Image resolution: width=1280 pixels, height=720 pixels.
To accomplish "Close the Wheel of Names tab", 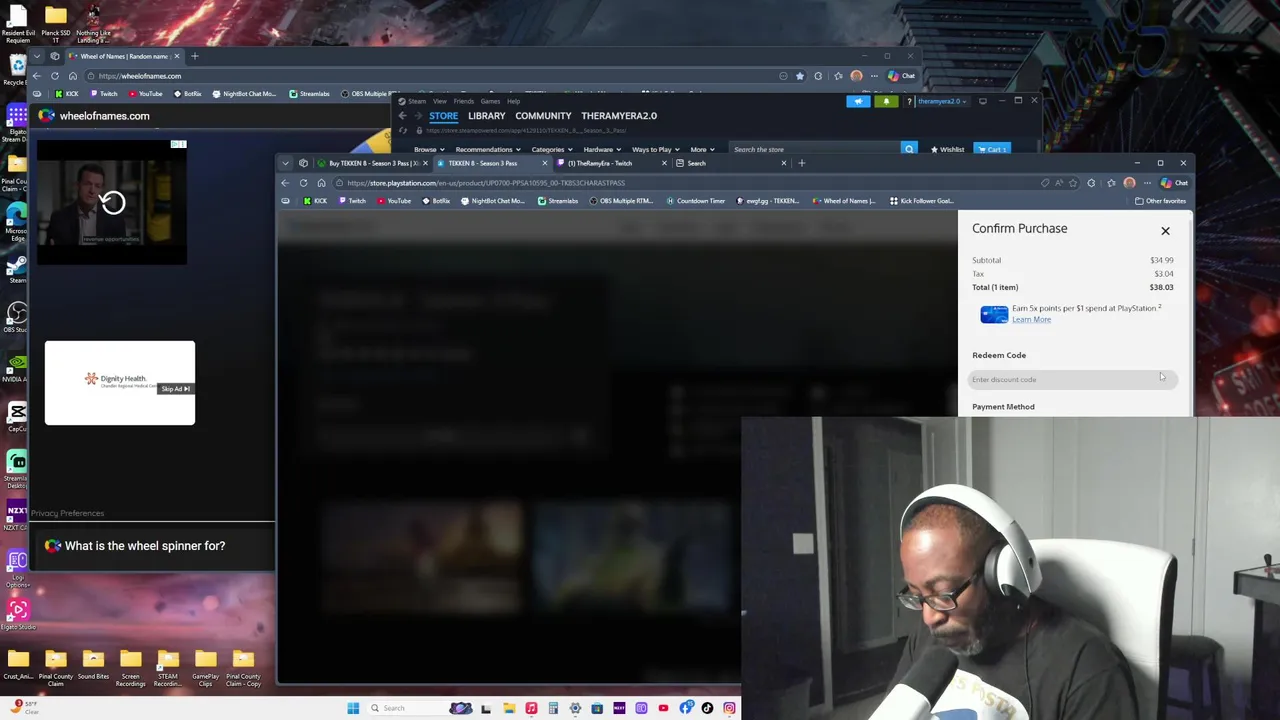I will (179, 56).
